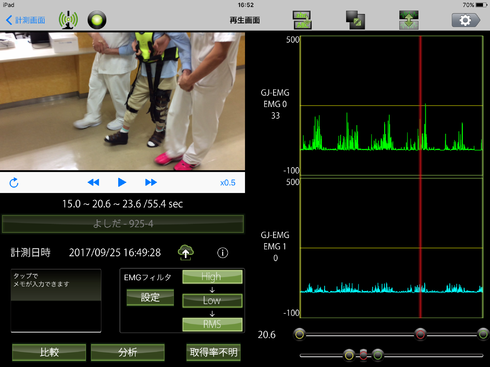This screenshot has height=367, width=490.
Task: Select the green end handle on upper slider
Action: [483, 334]
